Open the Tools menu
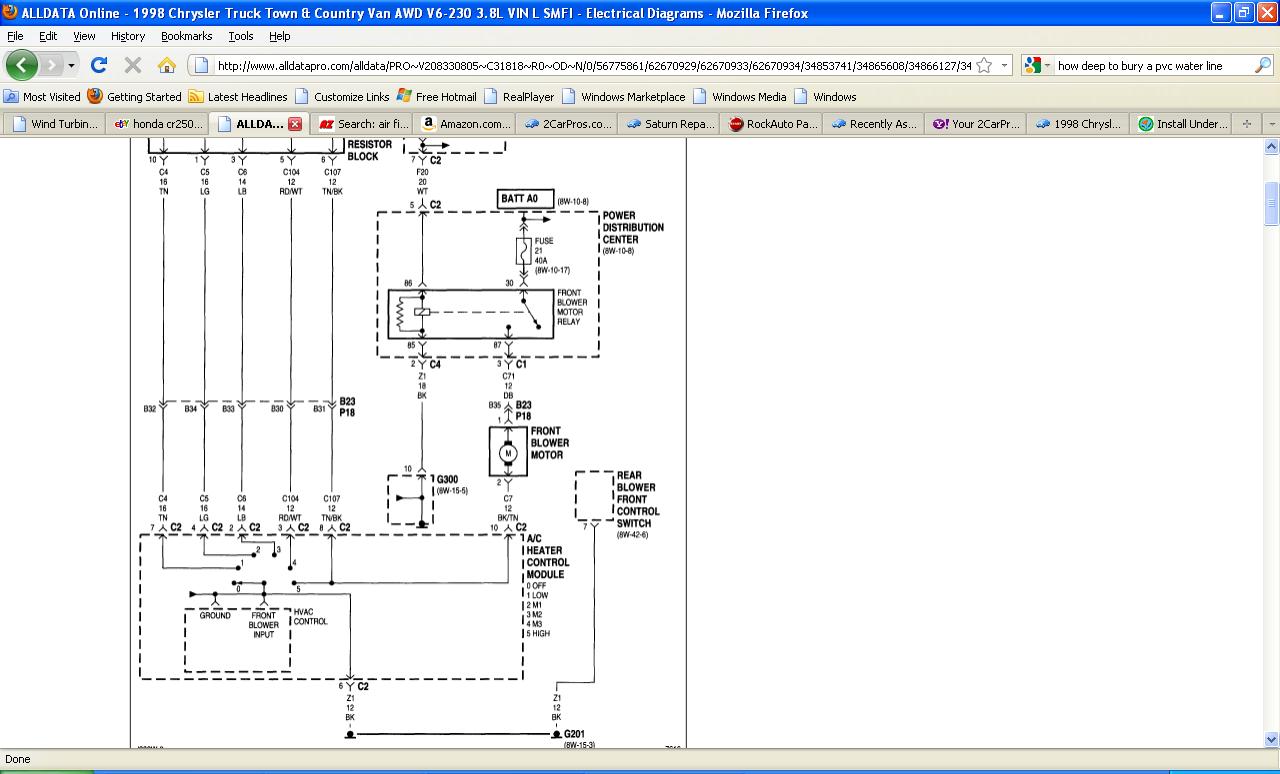 pos(240,36)
